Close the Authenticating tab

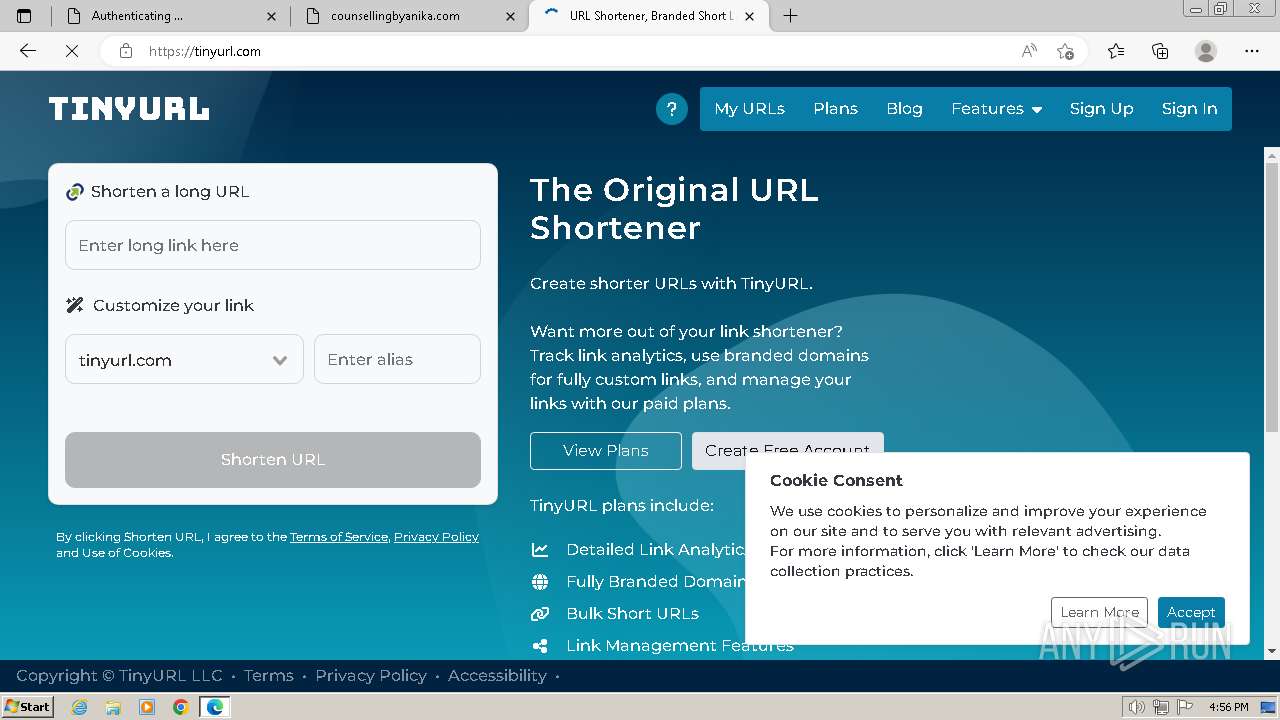pyautogui.click(x=273, y=16)
